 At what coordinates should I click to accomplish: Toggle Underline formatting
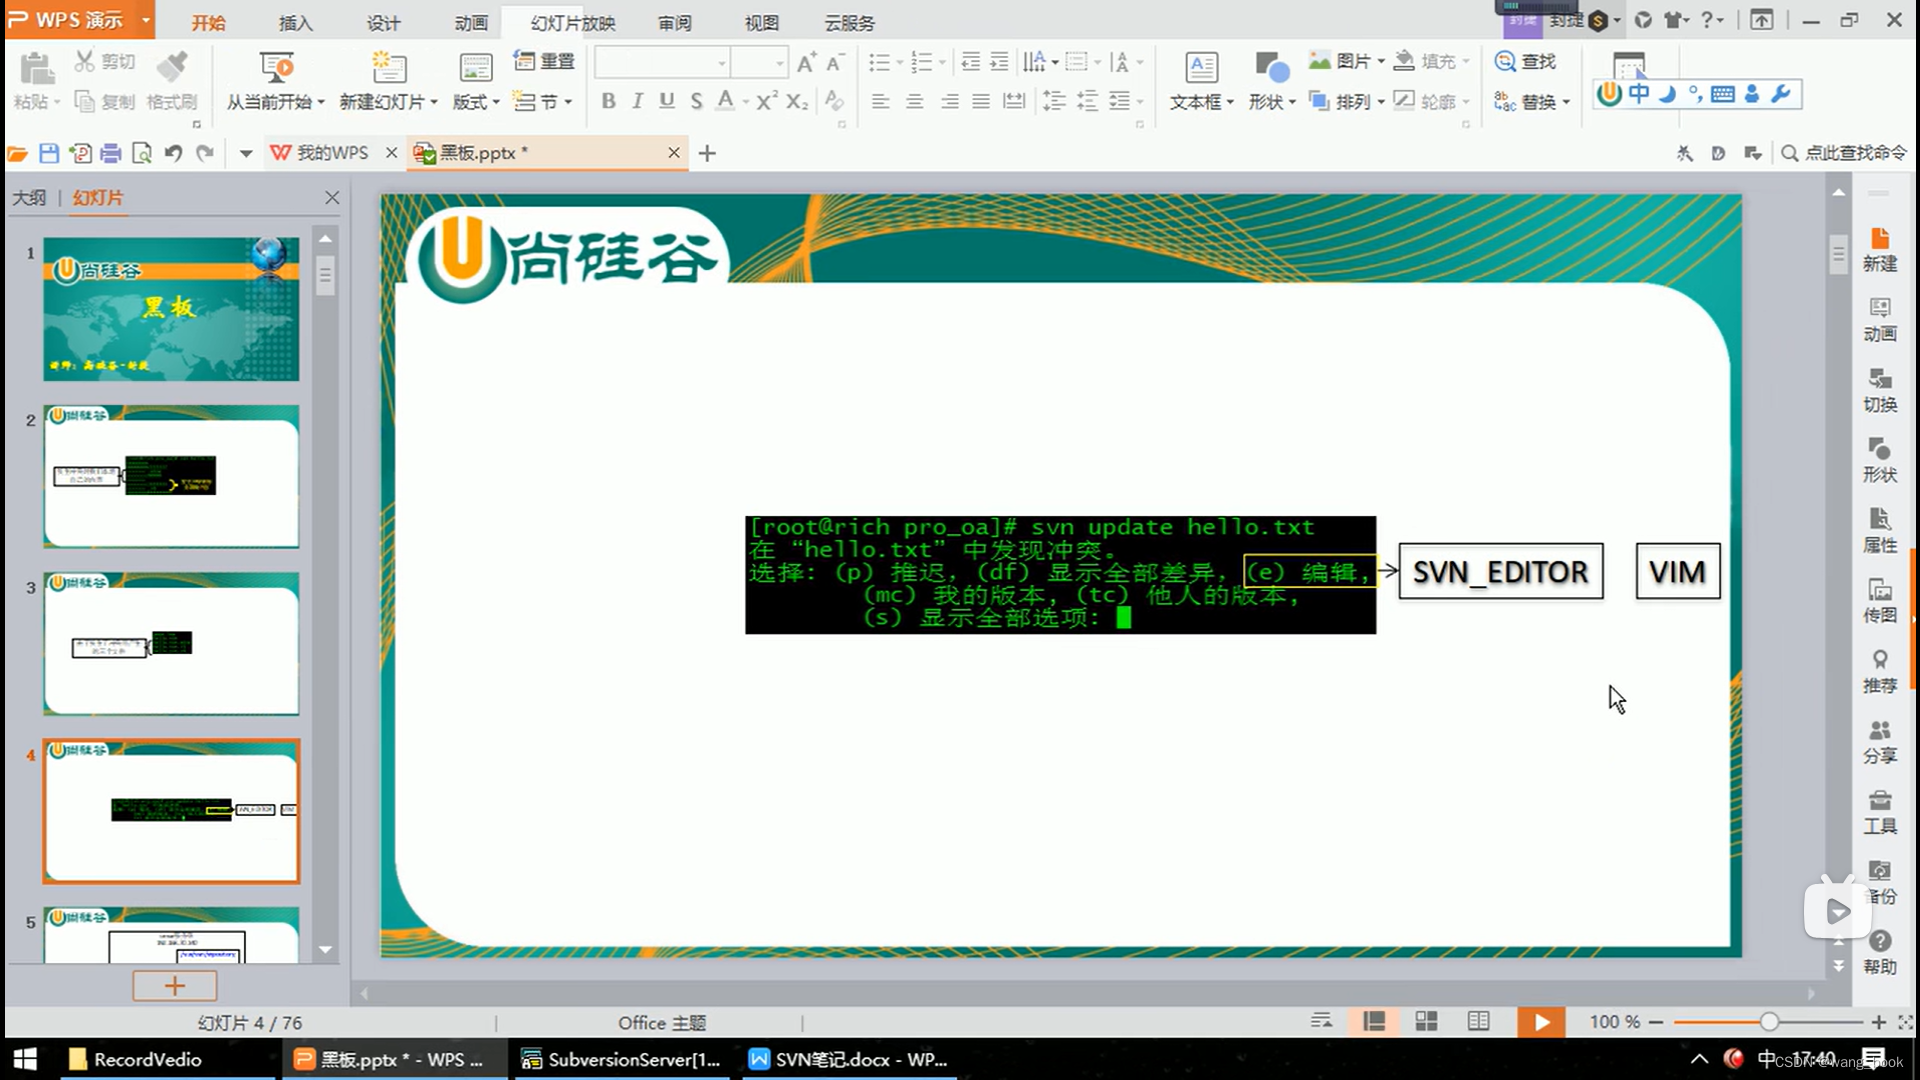tap(667, 101)
